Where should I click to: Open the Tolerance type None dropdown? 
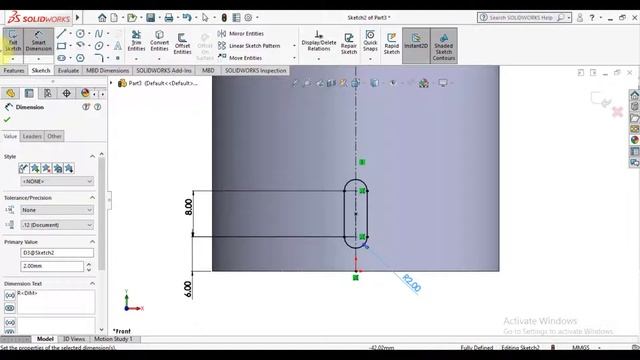[57, 210]
